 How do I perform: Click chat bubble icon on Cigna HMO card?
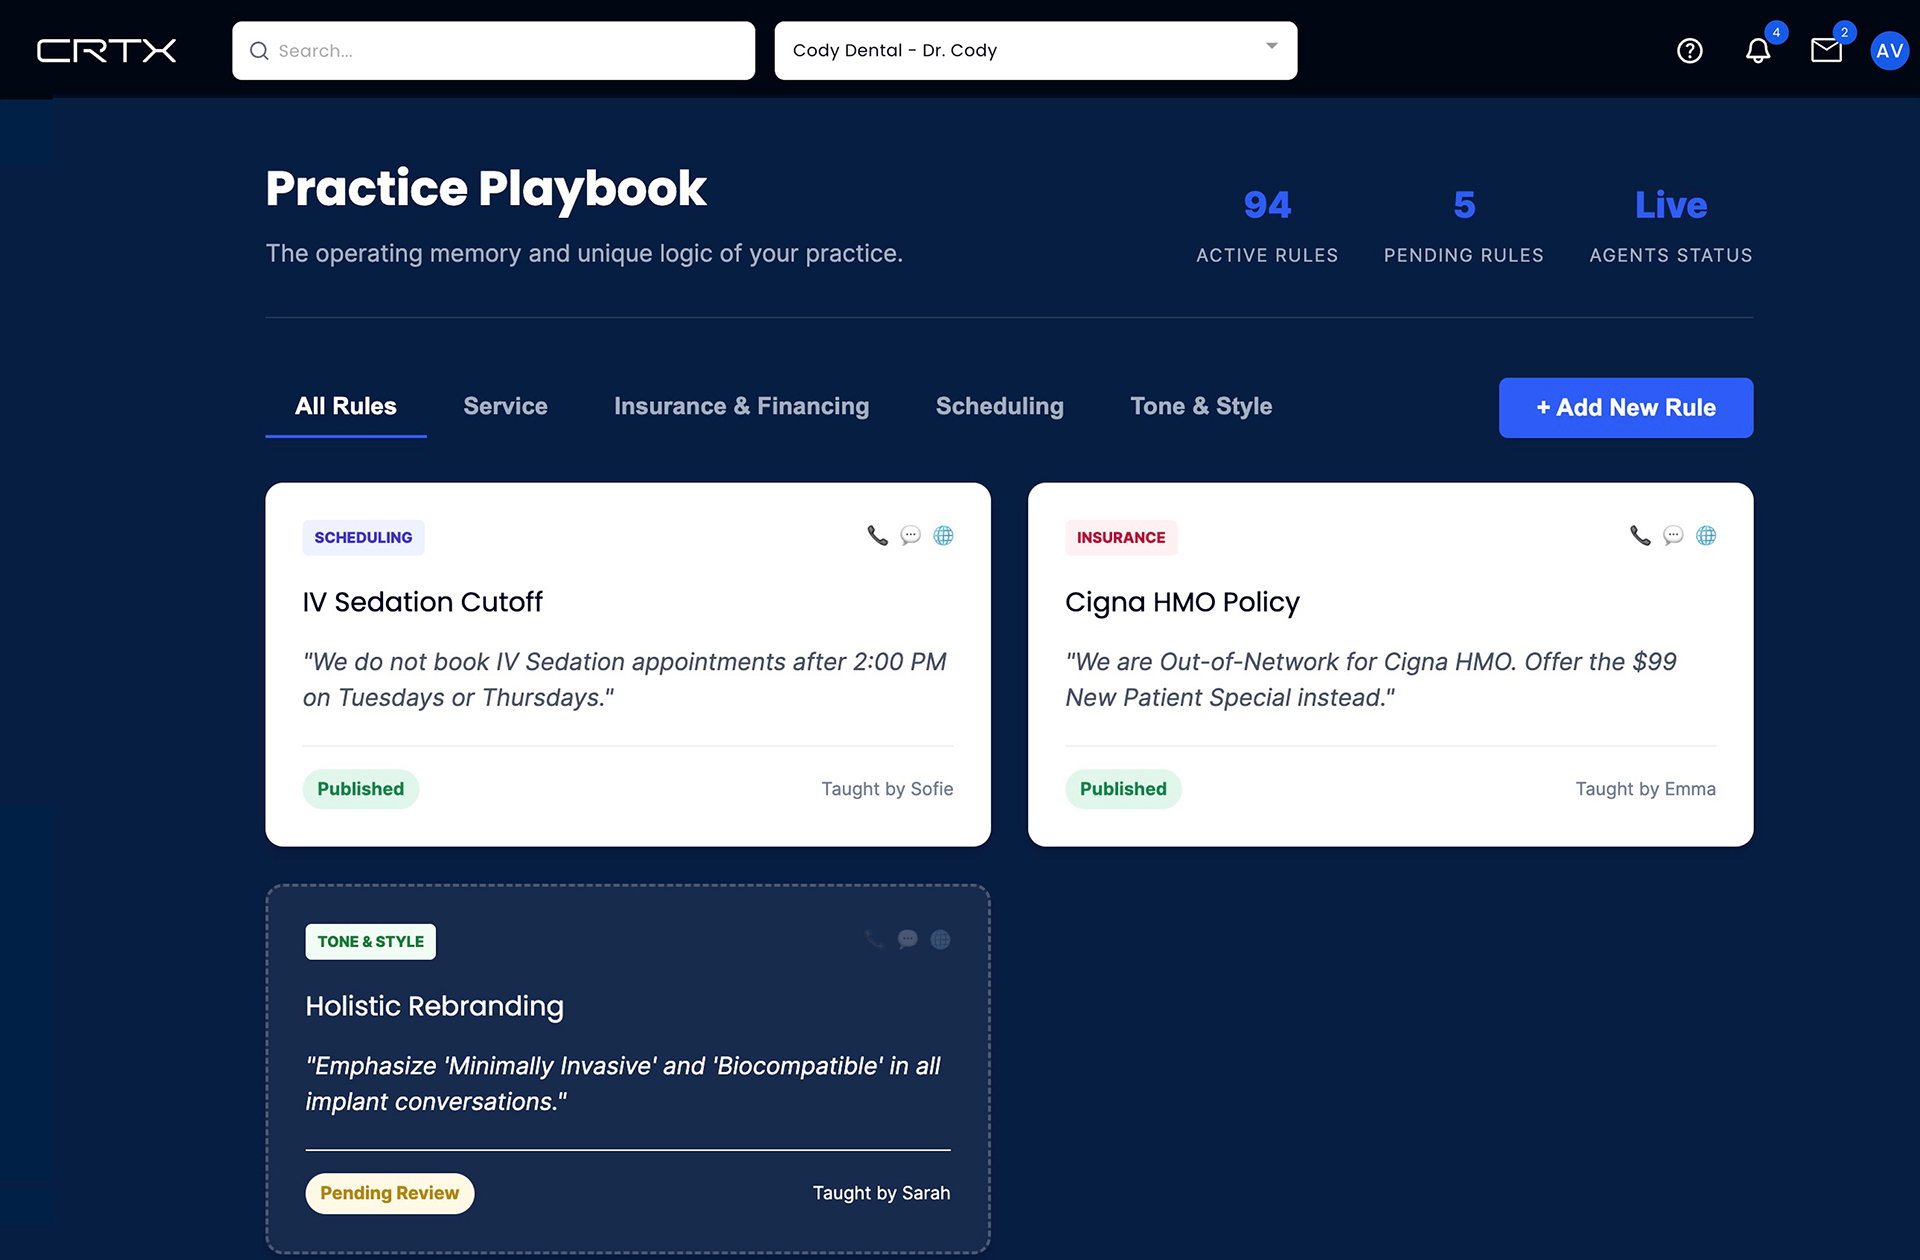[x=1673, y=536]
